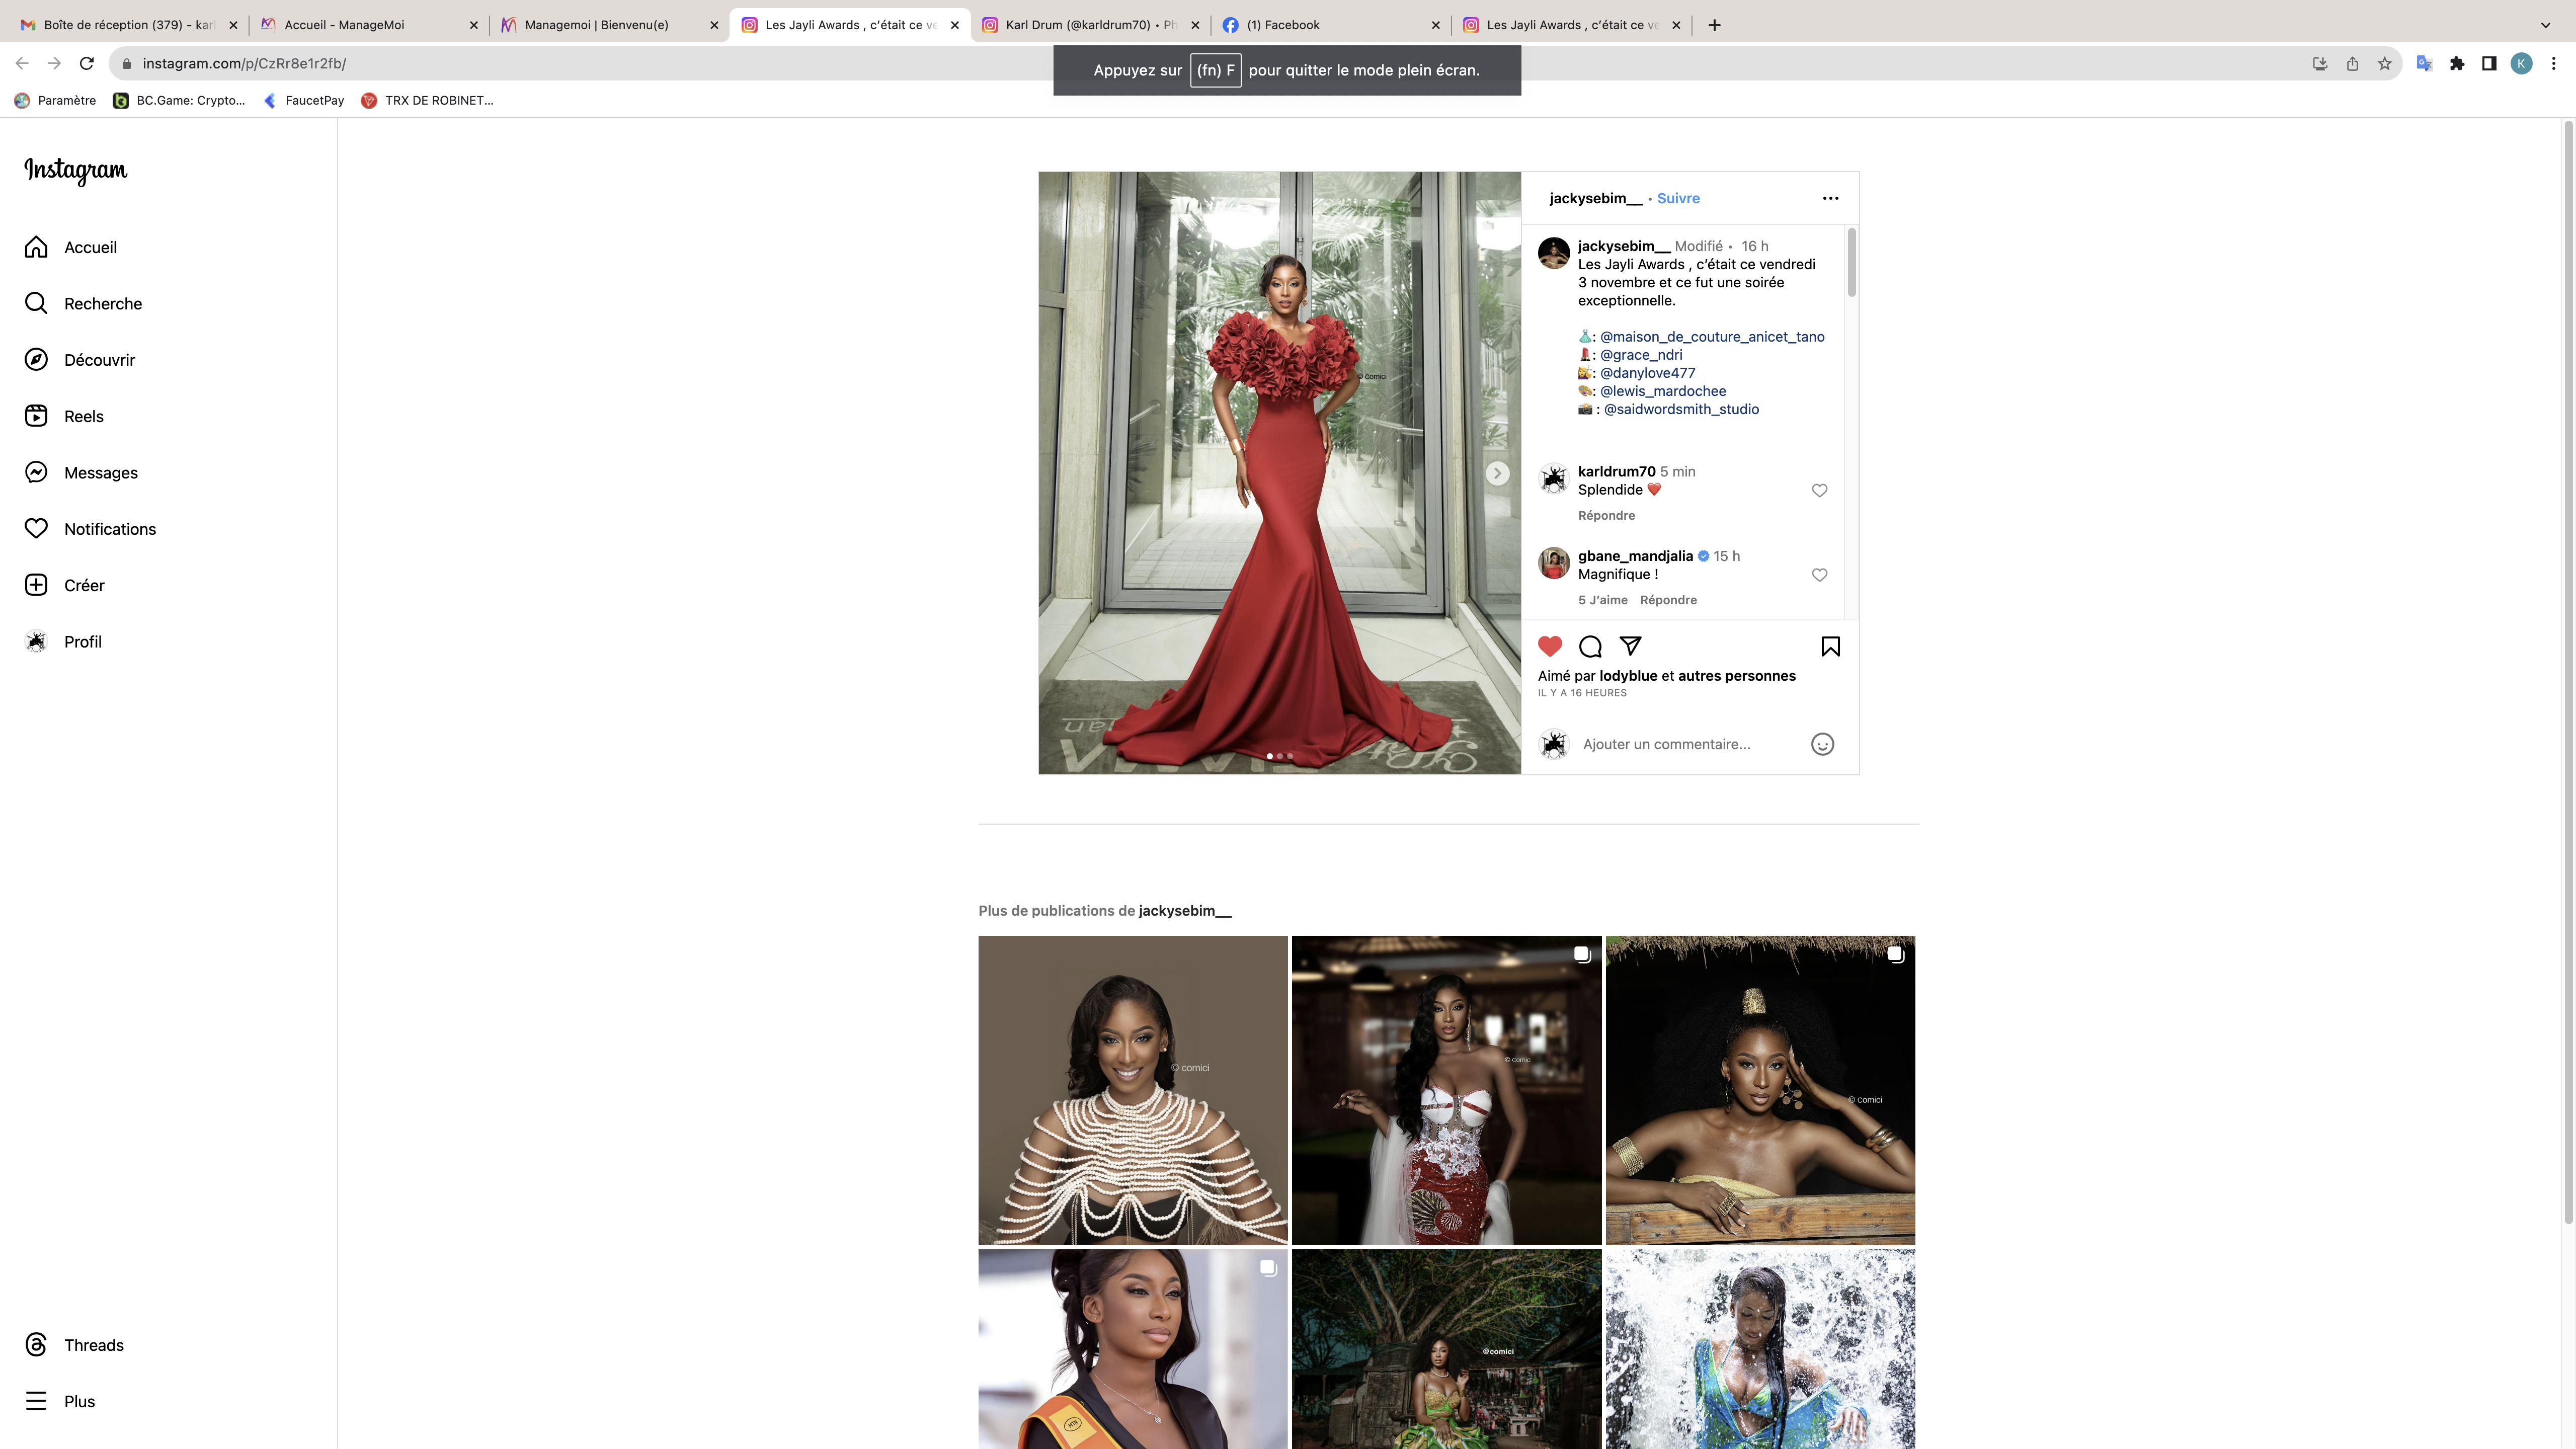Open Reels from the sidebar
The image size is (2576, 1449).
(83, 416)
